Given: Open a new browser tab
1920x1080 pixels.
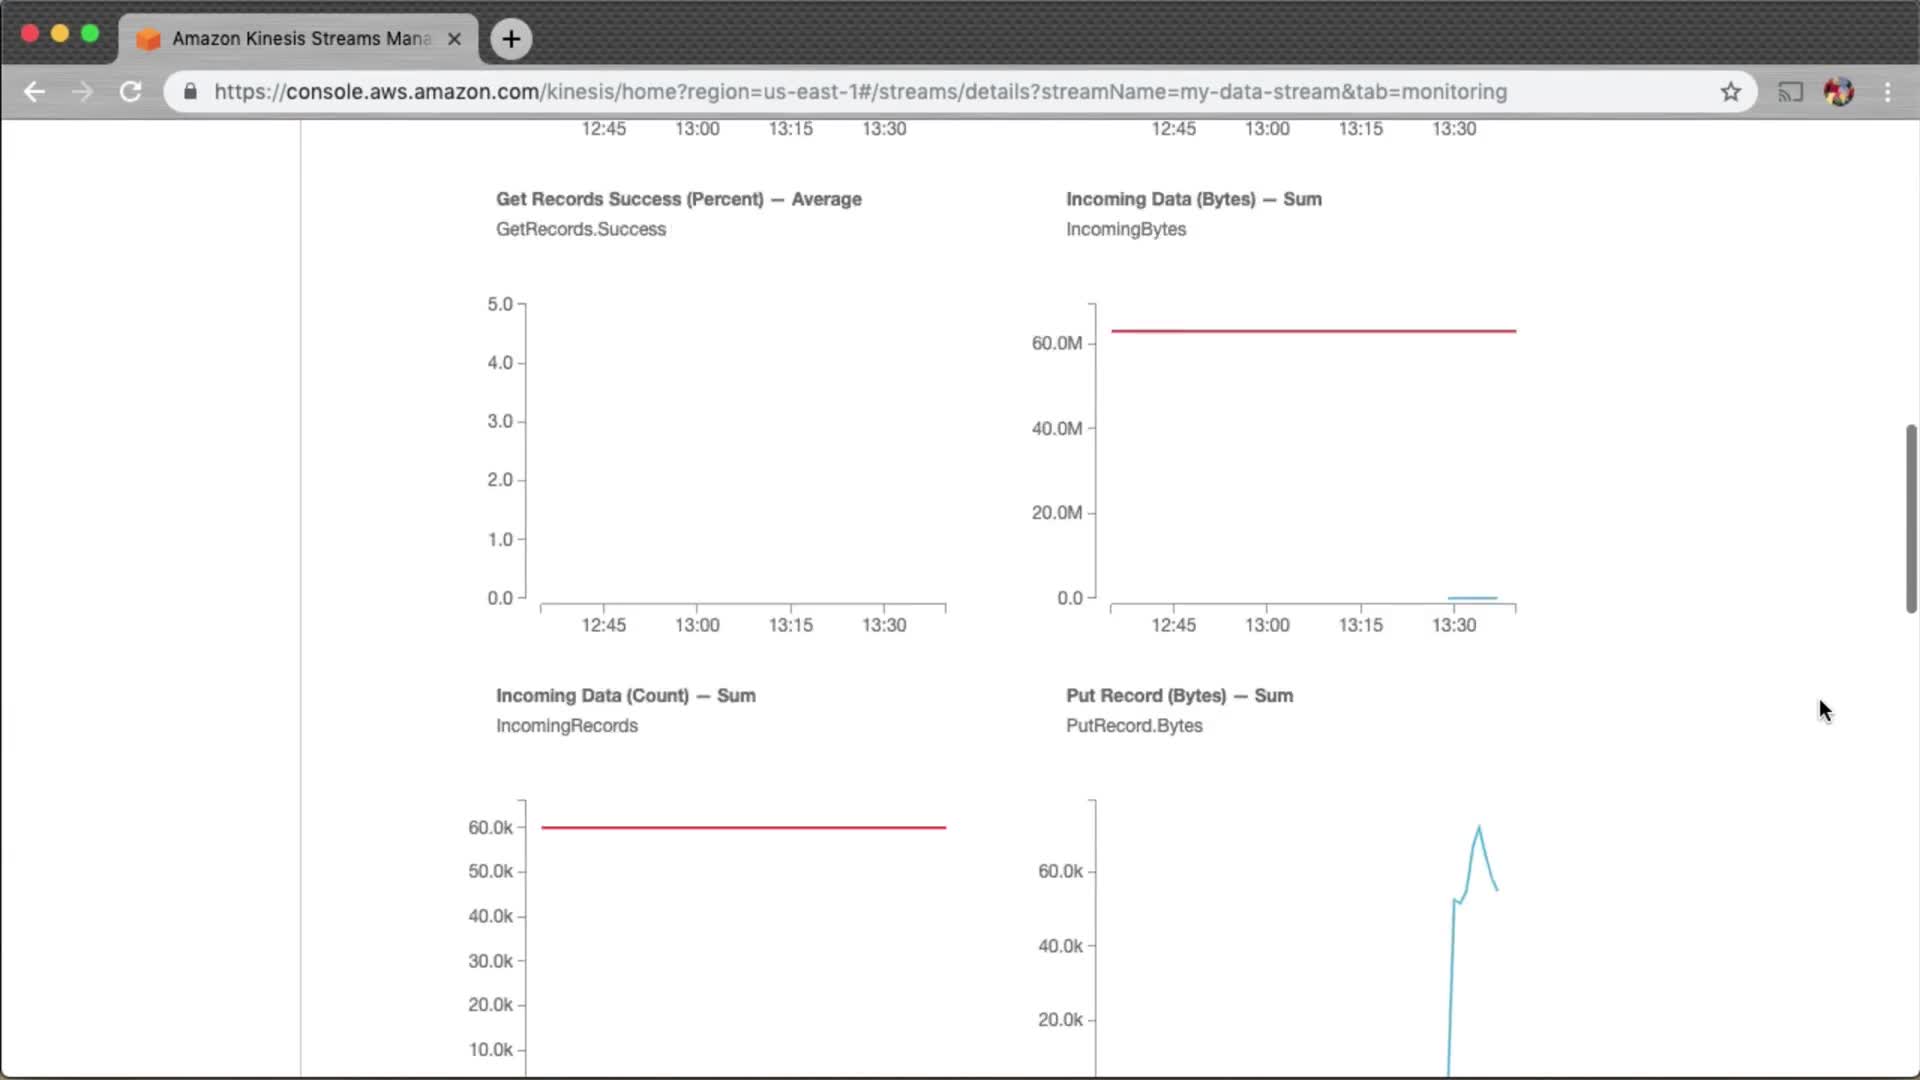Looking at the screenshot, I should (511, 39).
